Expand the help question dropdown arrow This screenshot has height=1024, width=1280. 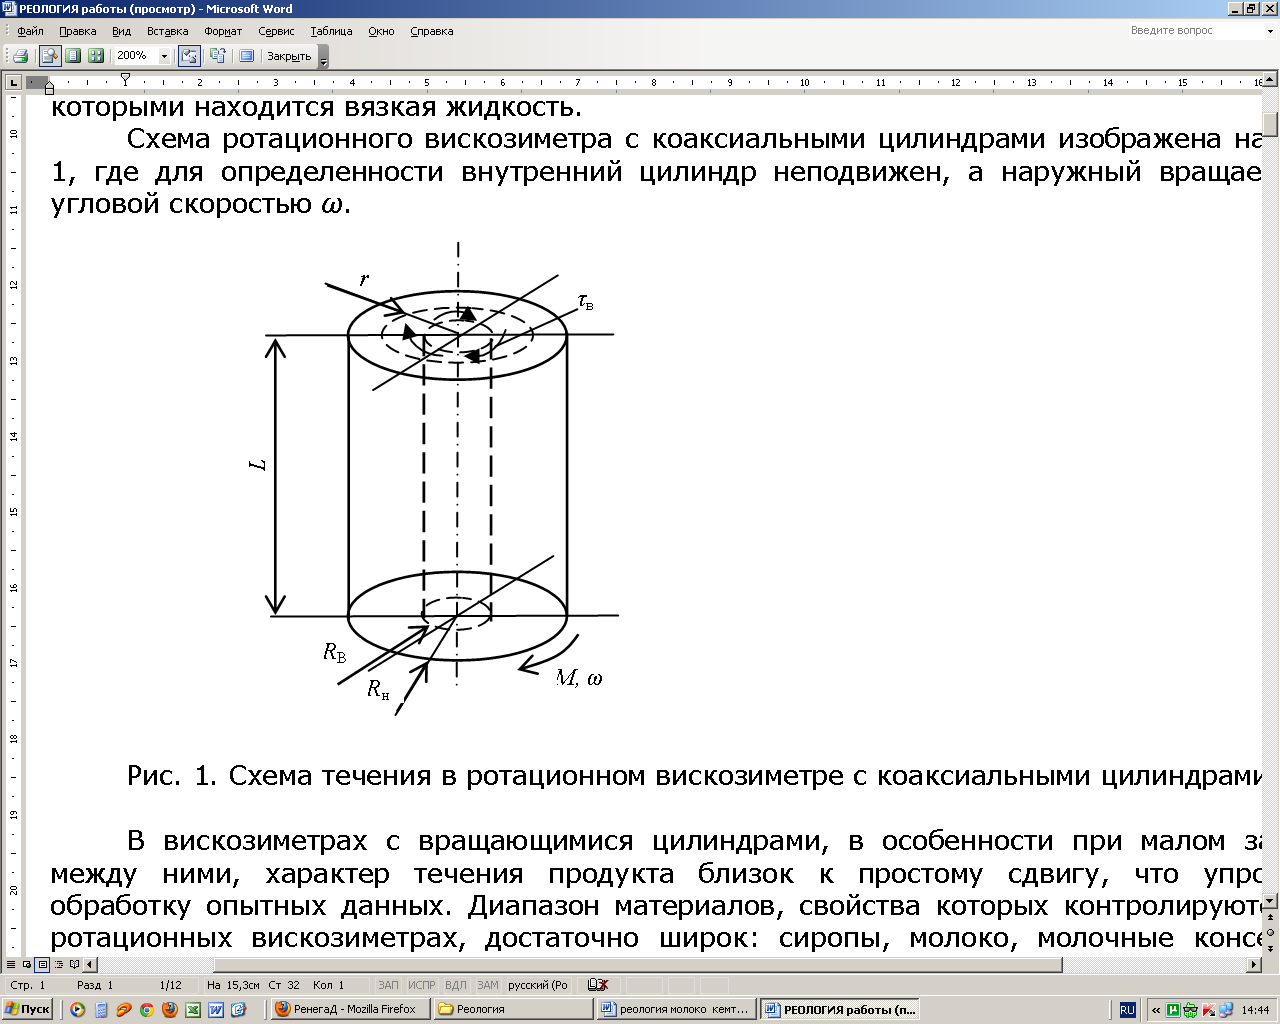click(1270, 31)
